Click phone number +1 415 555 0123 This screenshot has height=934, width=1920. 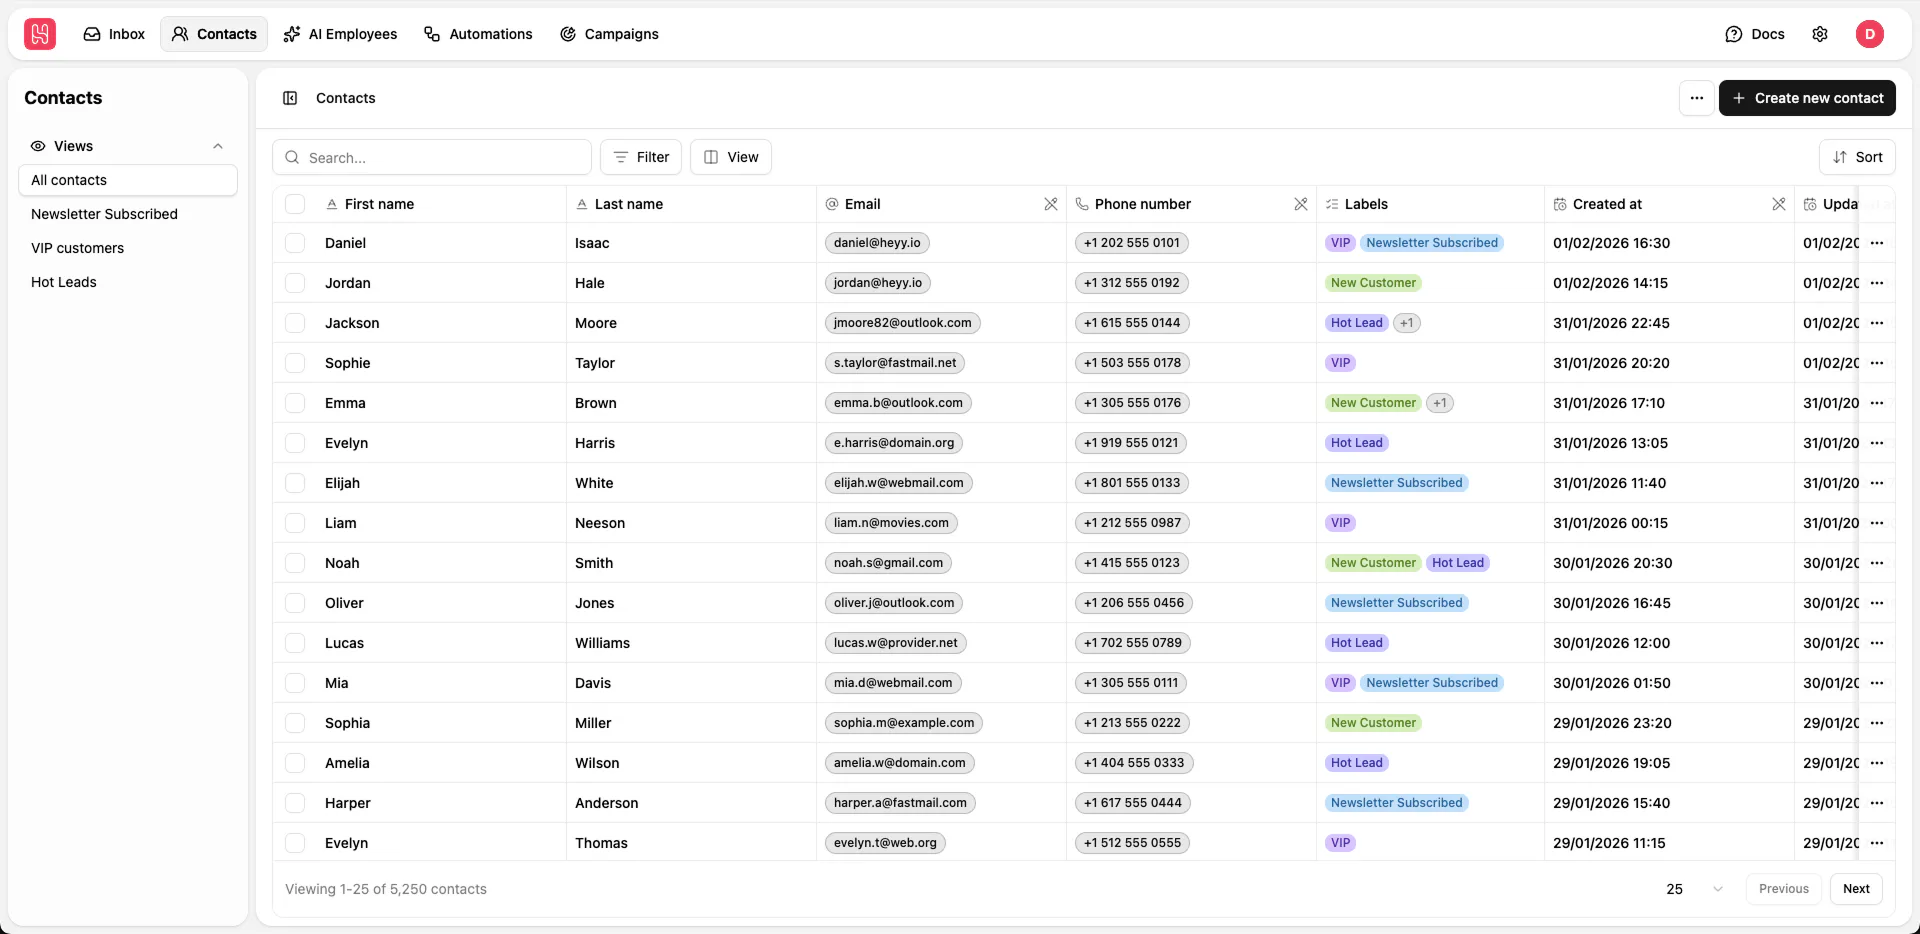pyautogui.click(x=1132, y=563)
